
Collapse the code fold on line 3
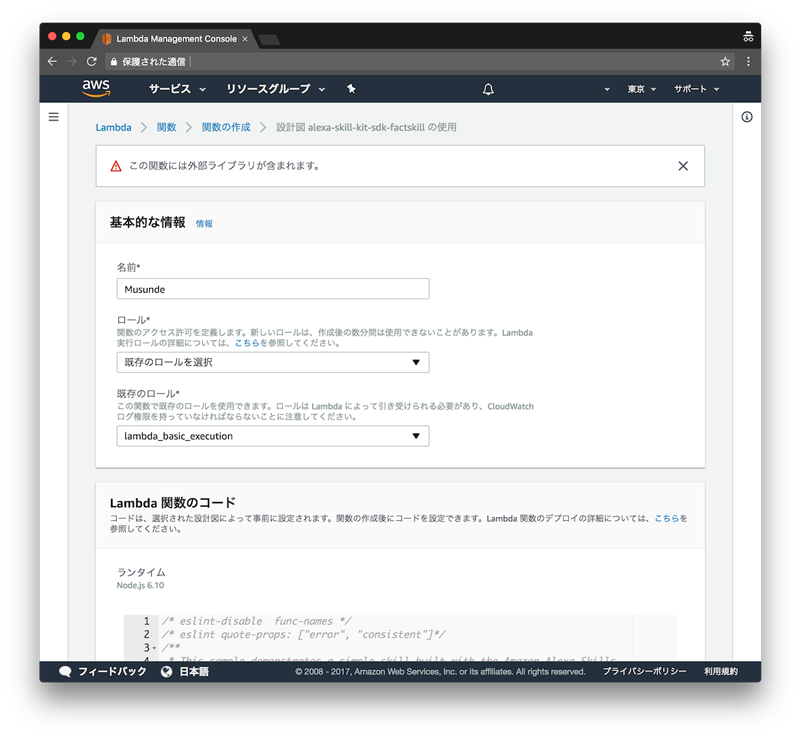[154, 648]
